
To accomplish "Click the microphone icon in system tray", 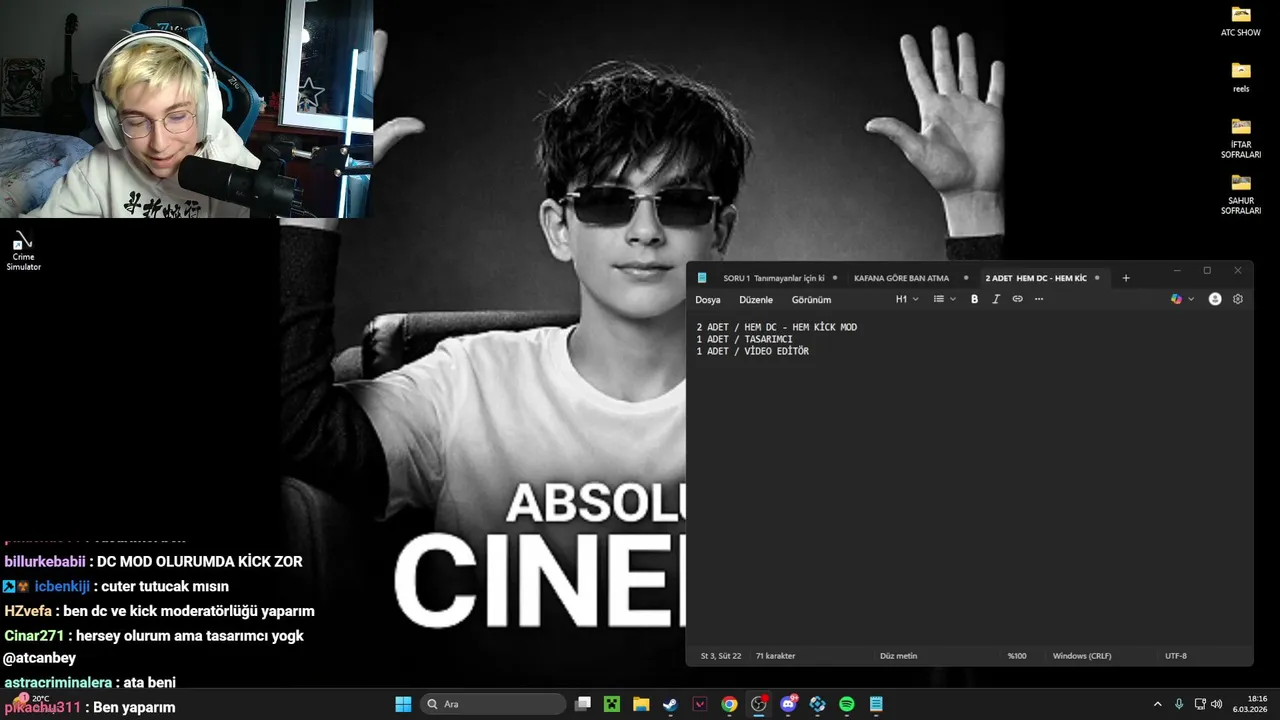I will pos(1179,704).
